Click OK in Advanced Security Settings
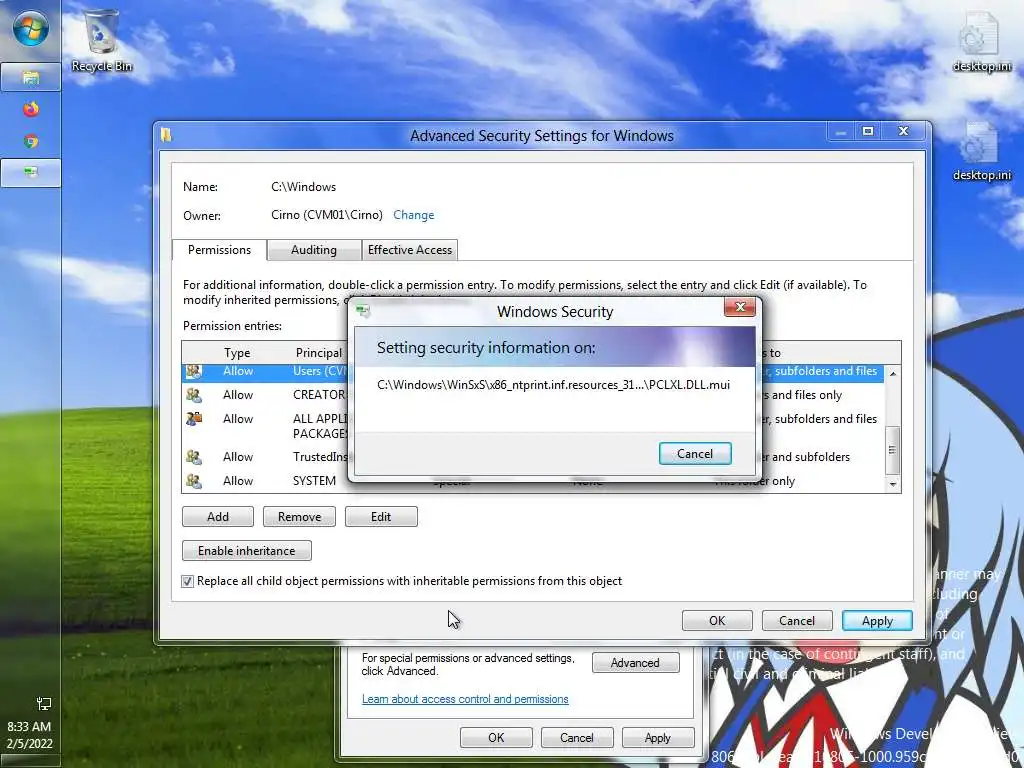The height and width of the screenshot is (768, 1024). pos(717,620)
